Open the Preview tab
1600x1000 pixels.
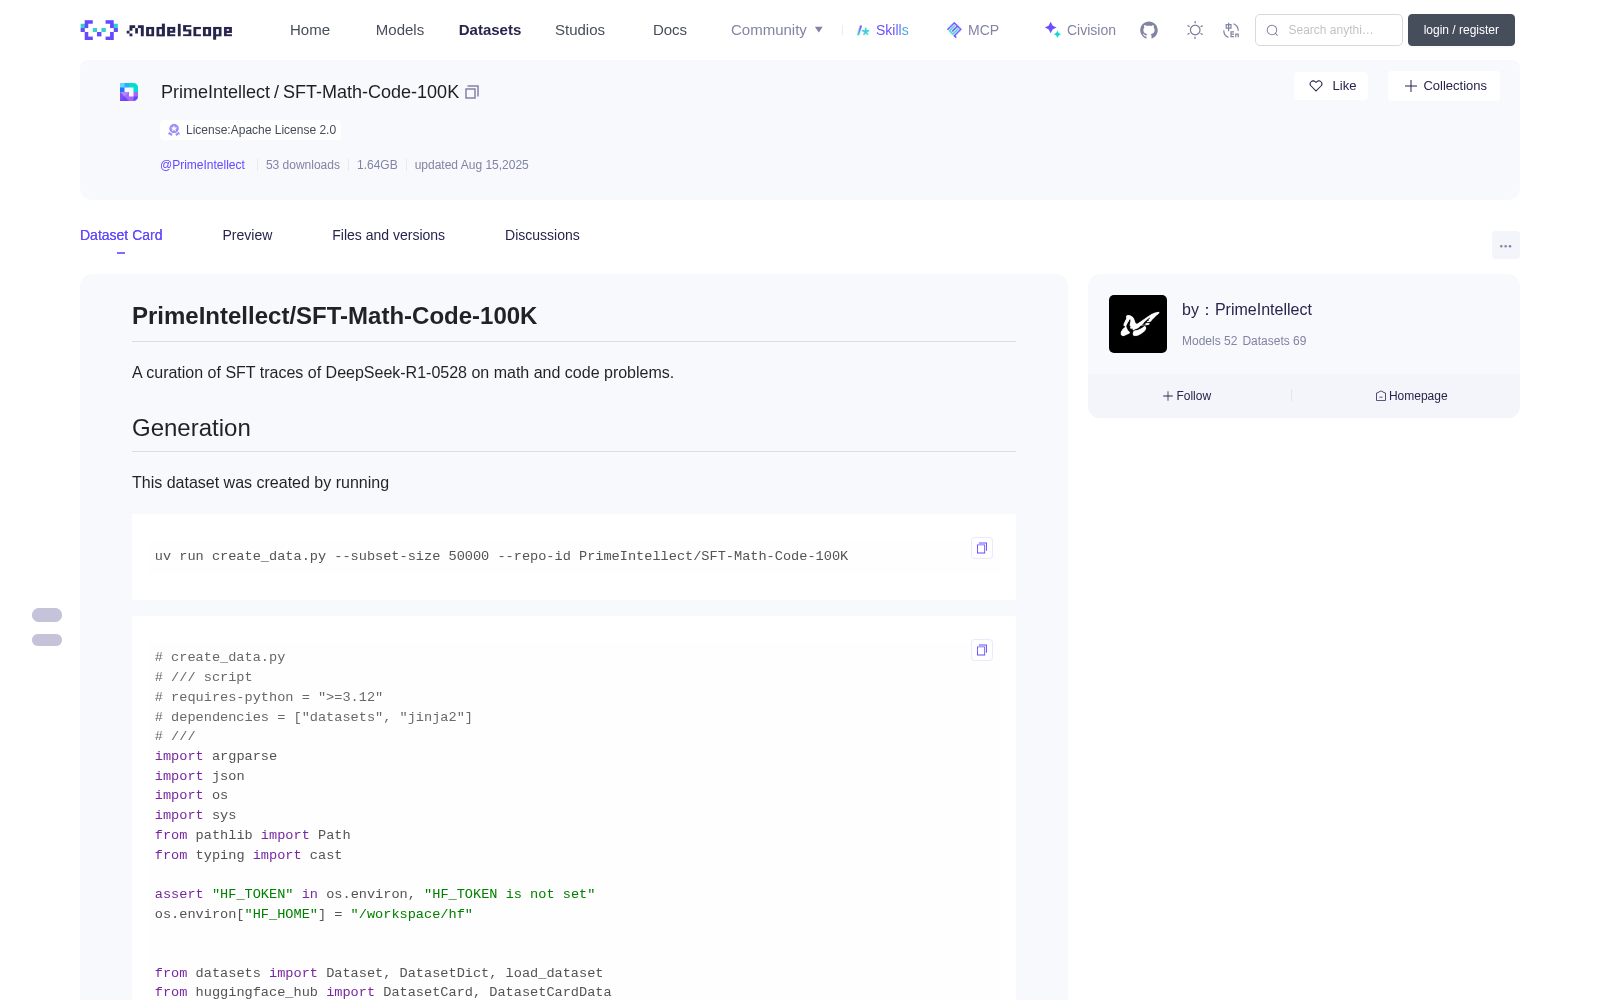click(247, 235)
